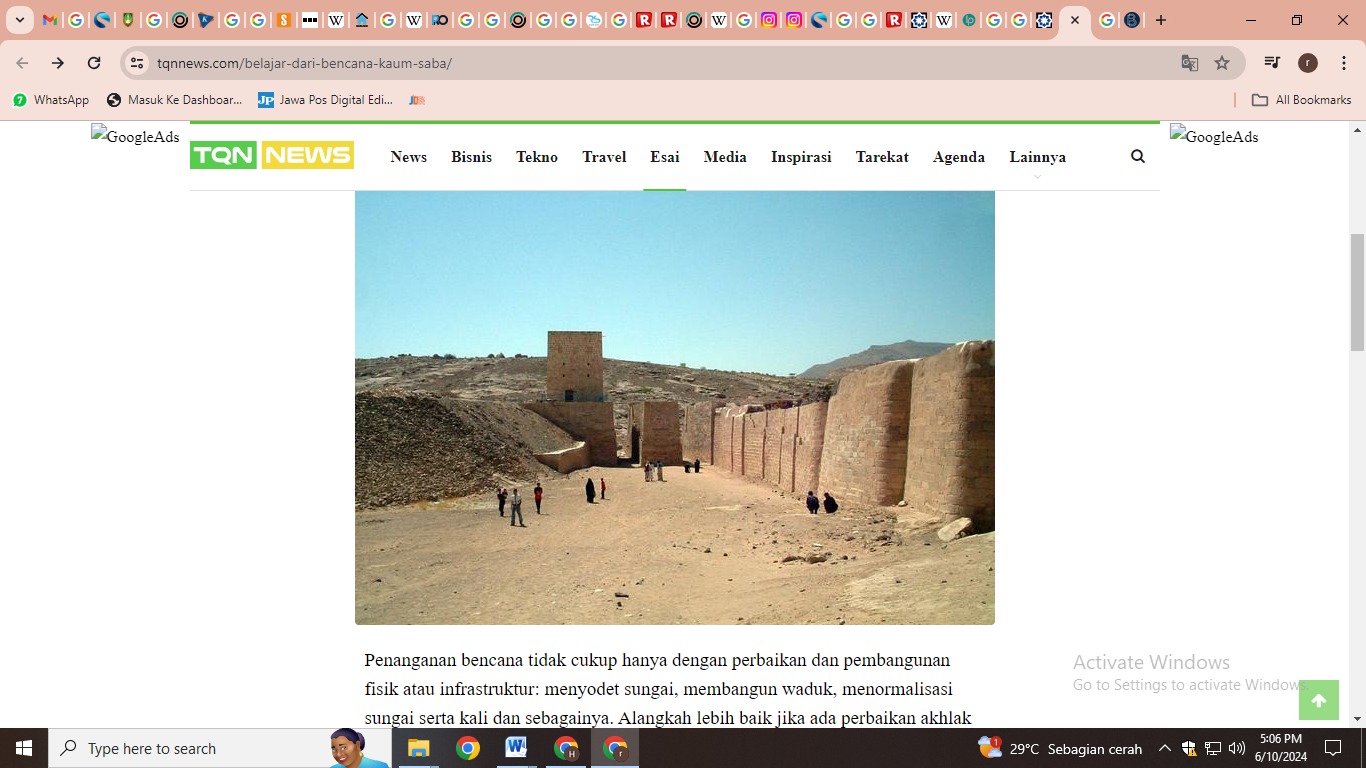Screen dimensions: 1366x768
Task: Open the Google Translate icon in address bar
Action: (x=1189, y=63)
